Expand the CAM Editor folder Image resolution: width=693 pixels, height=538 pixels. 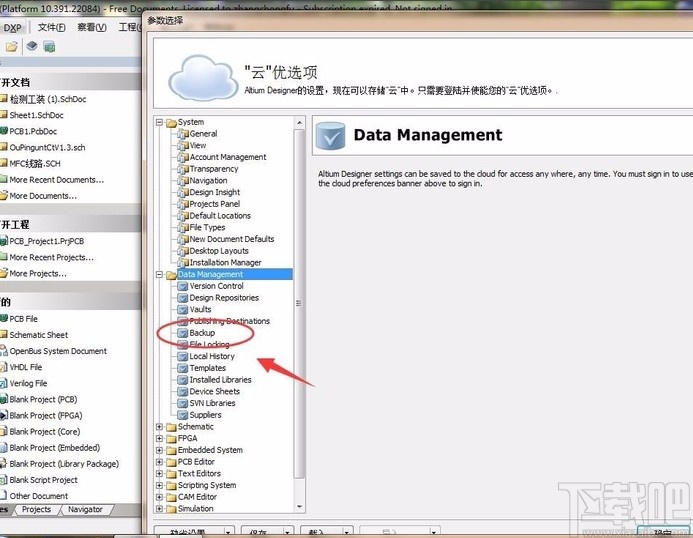point(160,497)
